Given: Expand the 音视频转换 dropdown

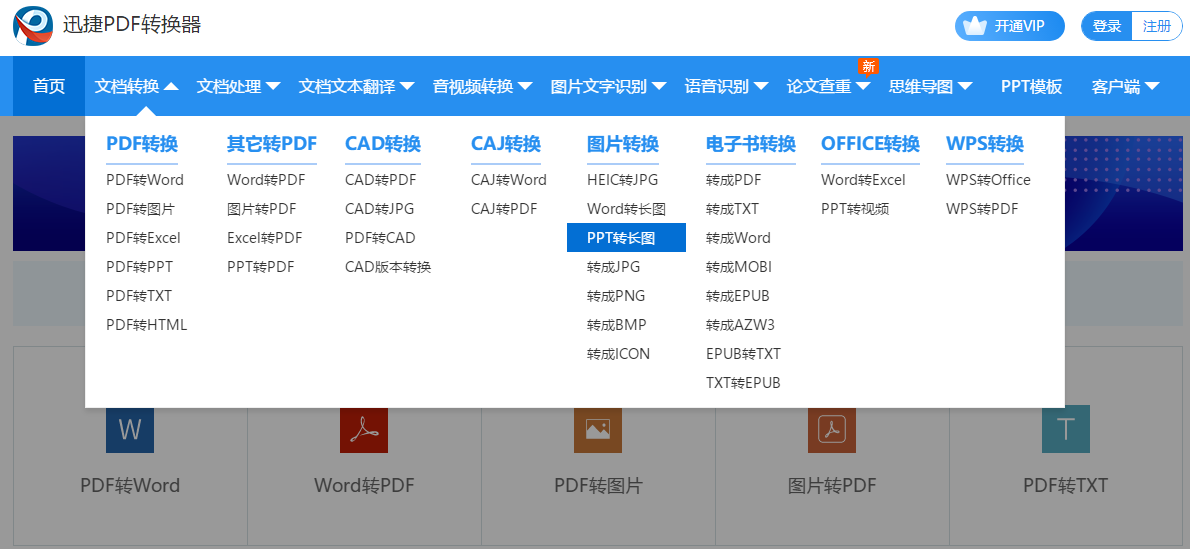Looking at the screenshot, I should click(x=483, y=87).
